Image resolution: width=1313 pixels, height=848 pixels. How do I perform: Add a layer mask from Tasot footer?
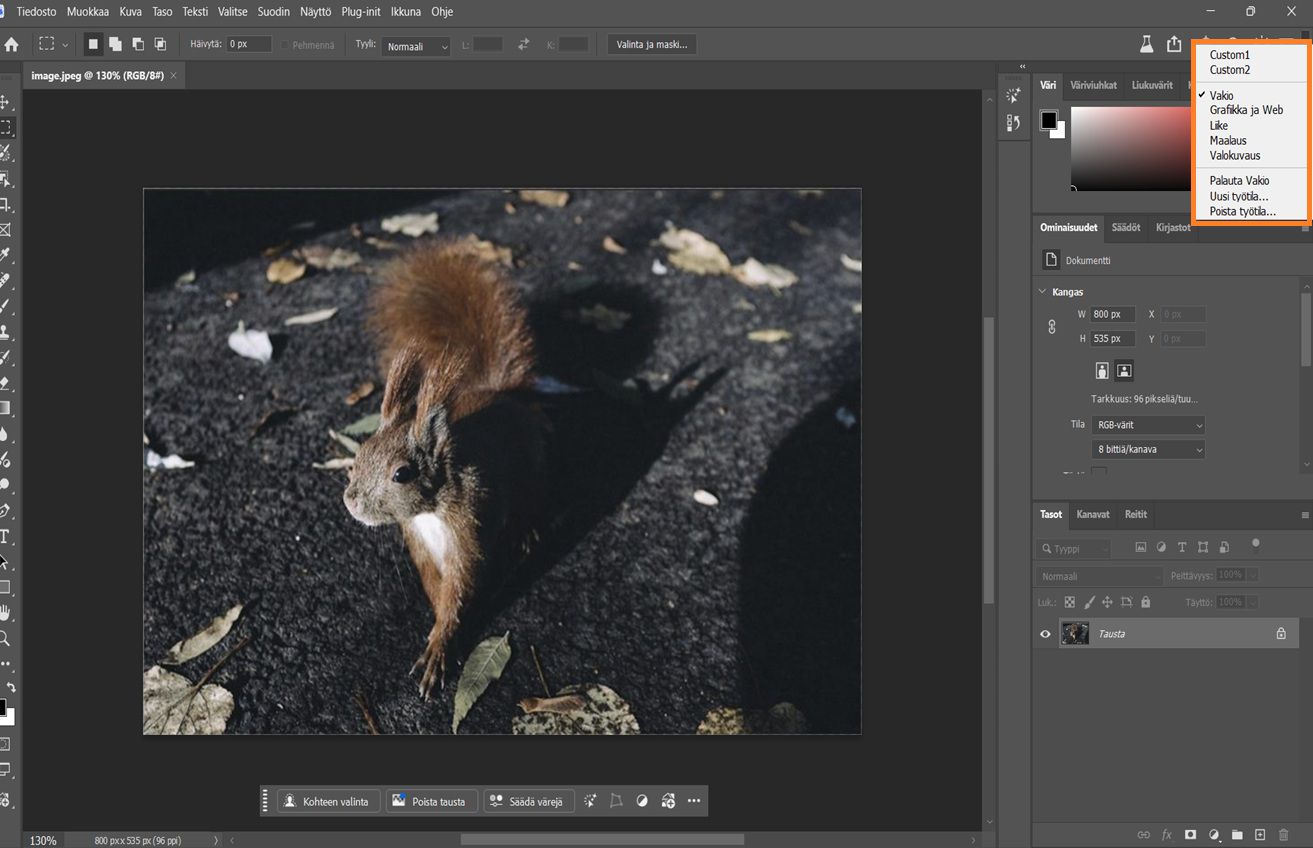(x=1190, y=834)
